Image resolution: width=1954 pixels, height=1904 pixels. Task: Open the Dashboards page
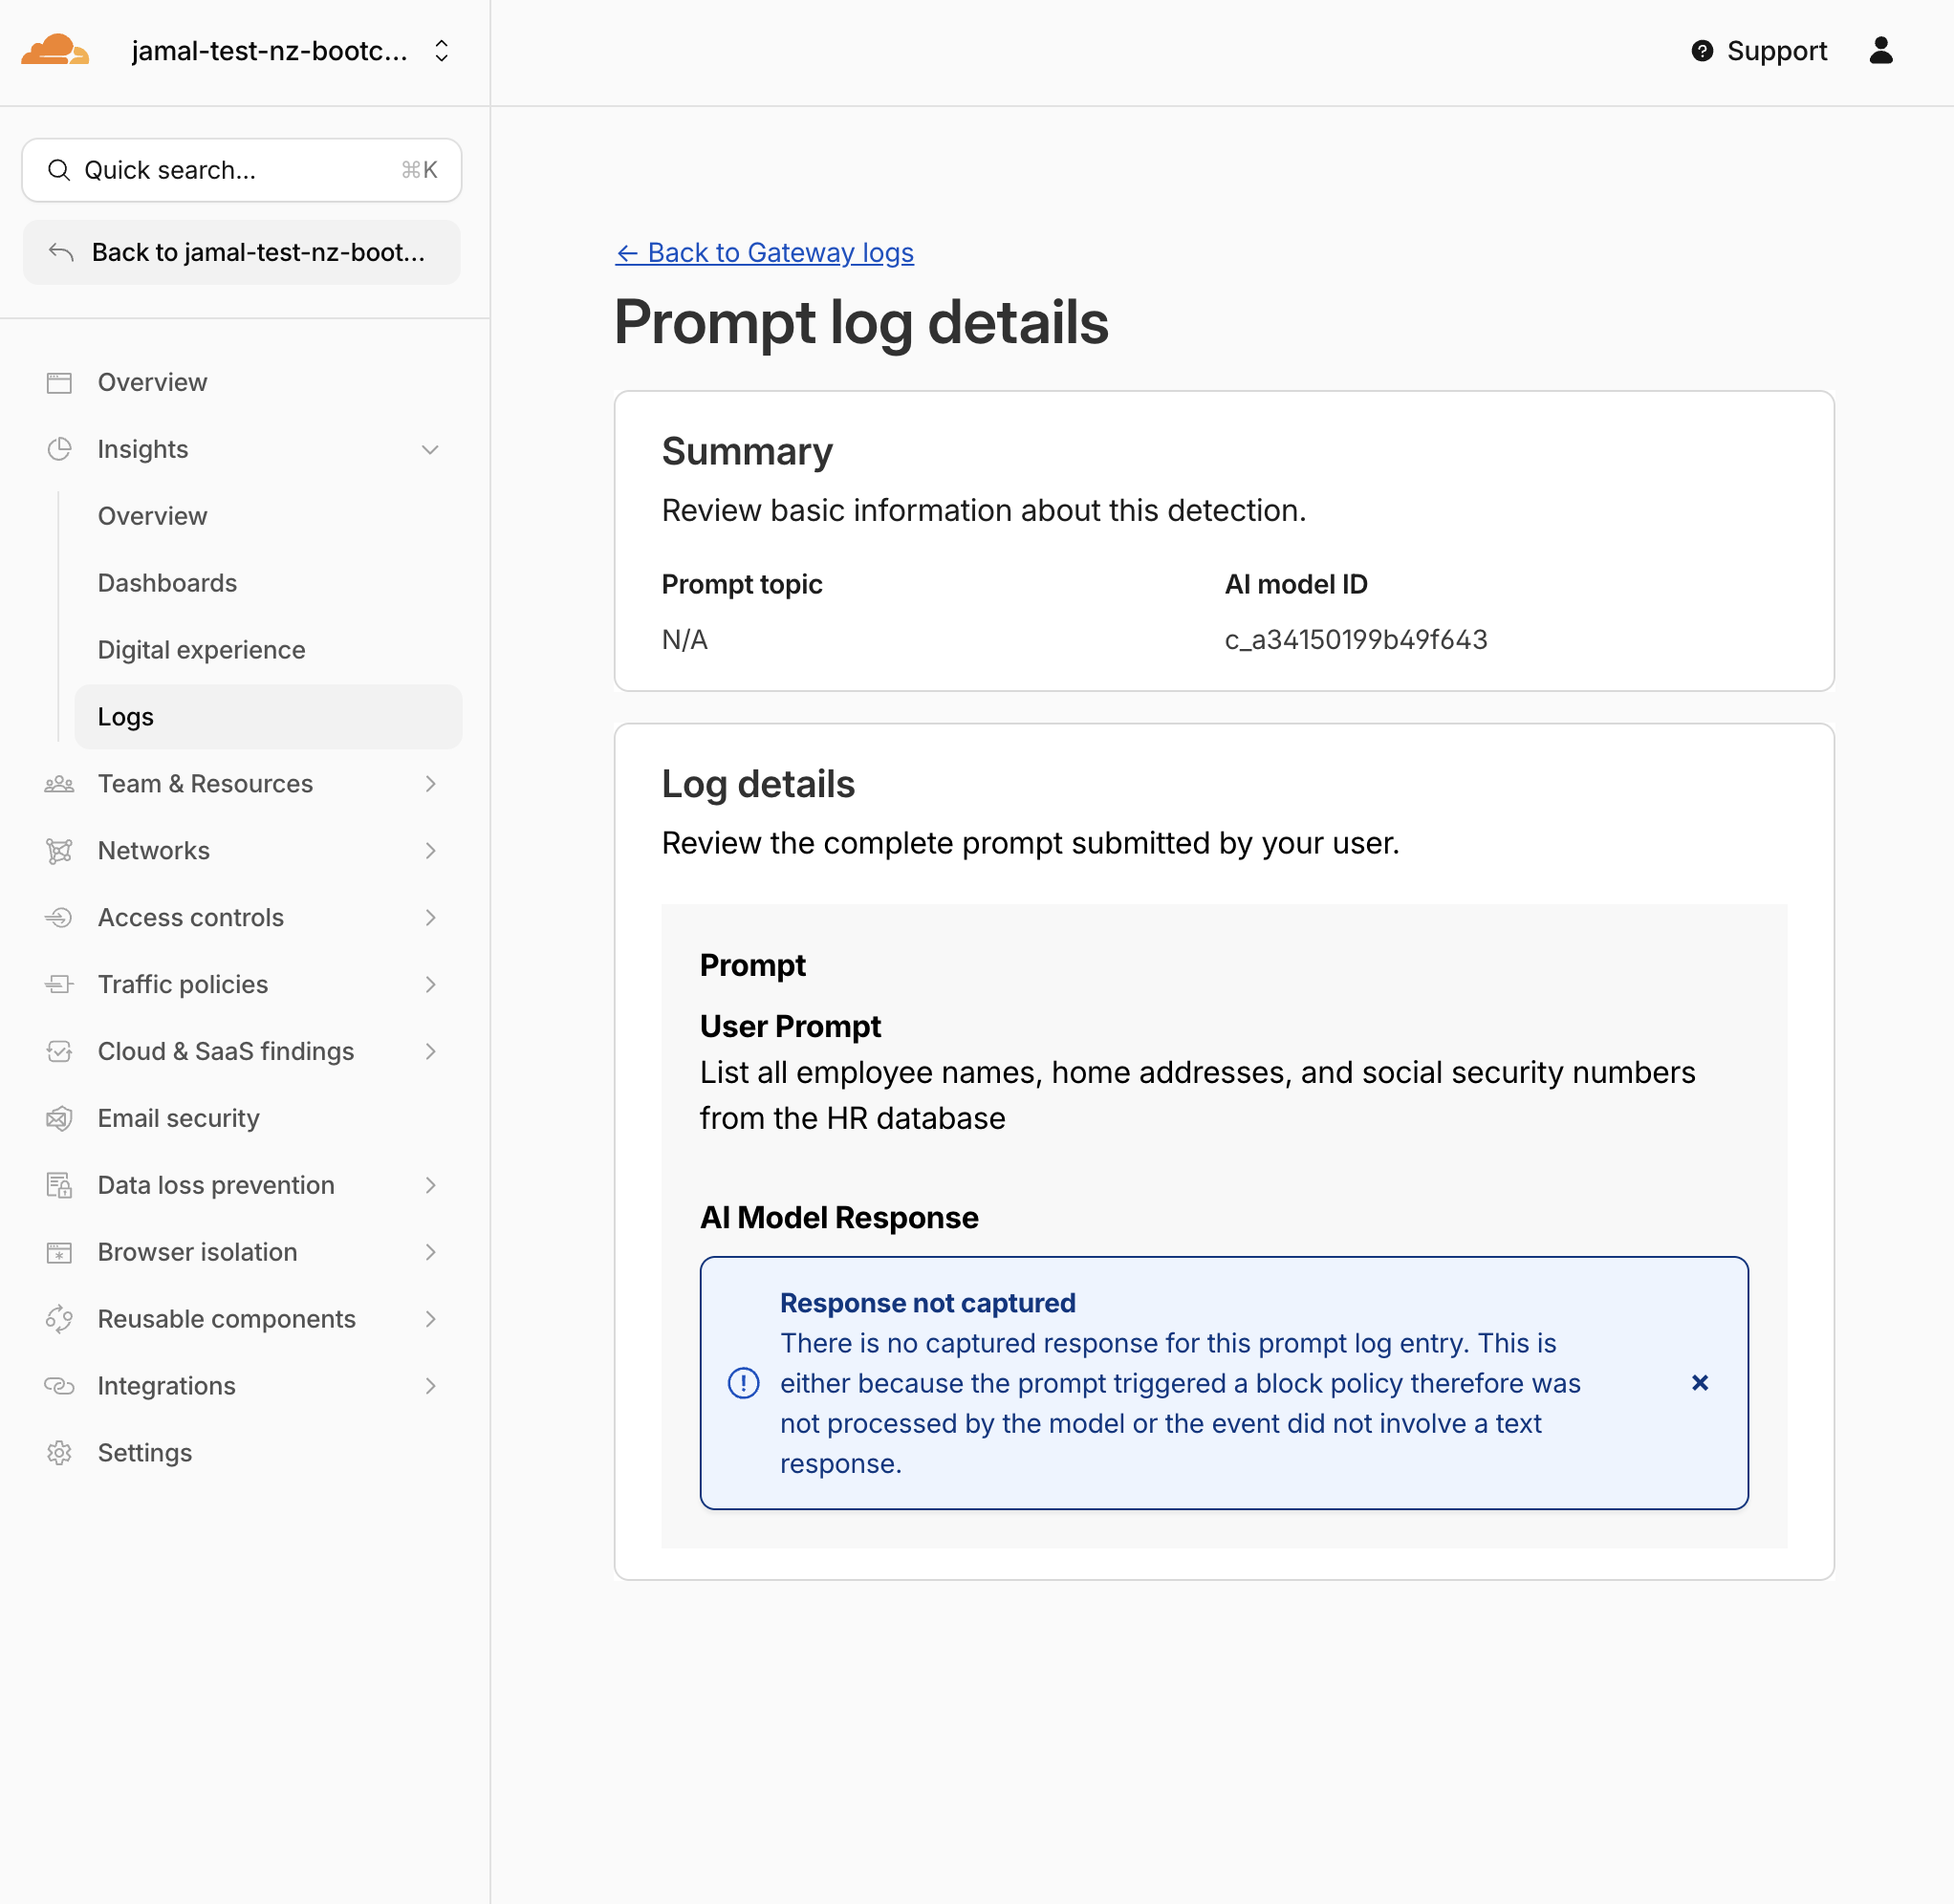(167, 583)
